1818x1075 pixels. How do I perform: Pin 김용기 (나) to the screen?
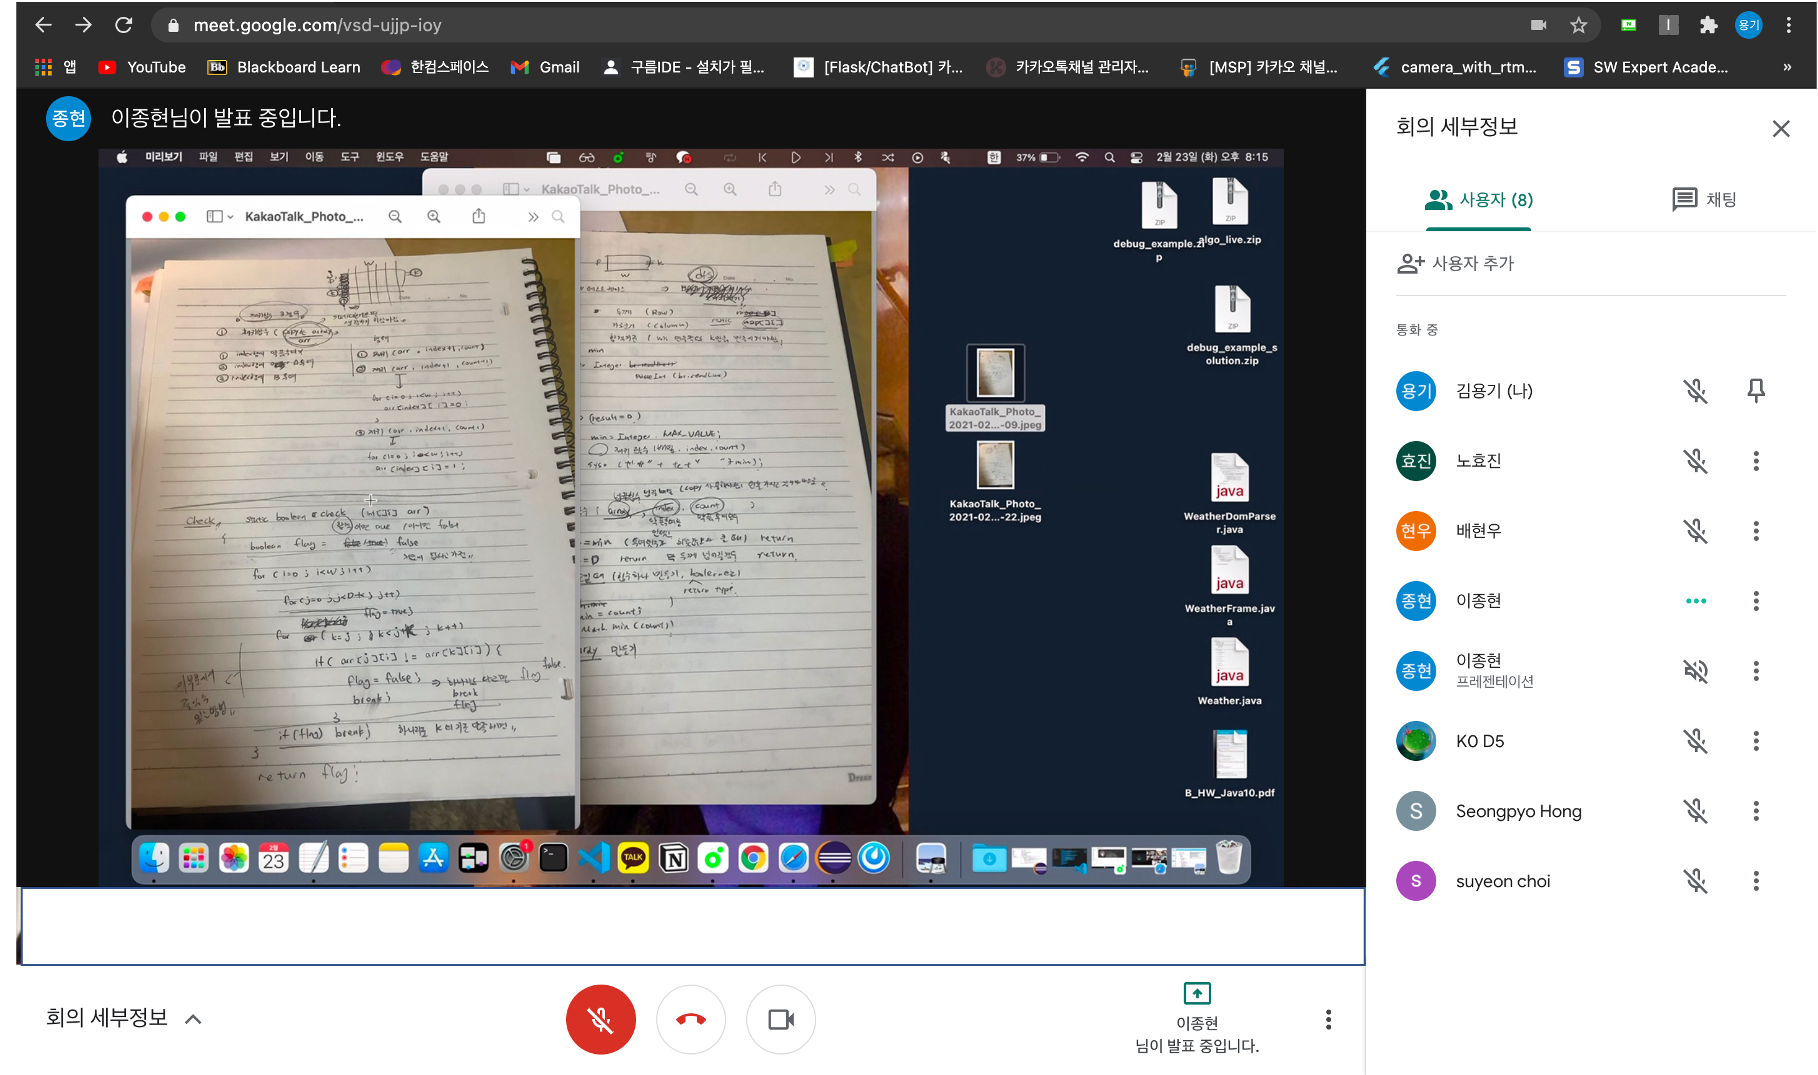click(x=1756, y=391)
